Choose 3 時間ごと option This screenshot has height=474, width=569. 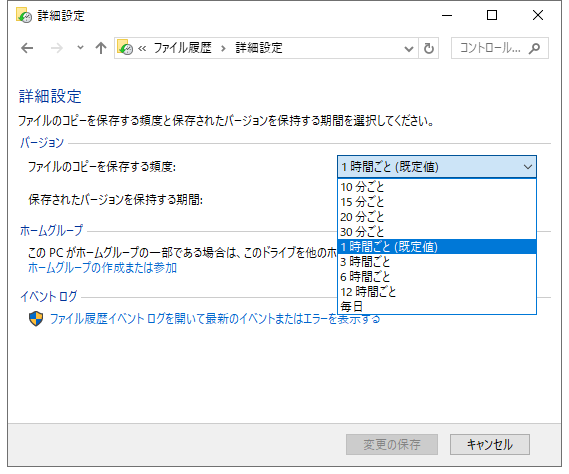(x=437, y=262)
